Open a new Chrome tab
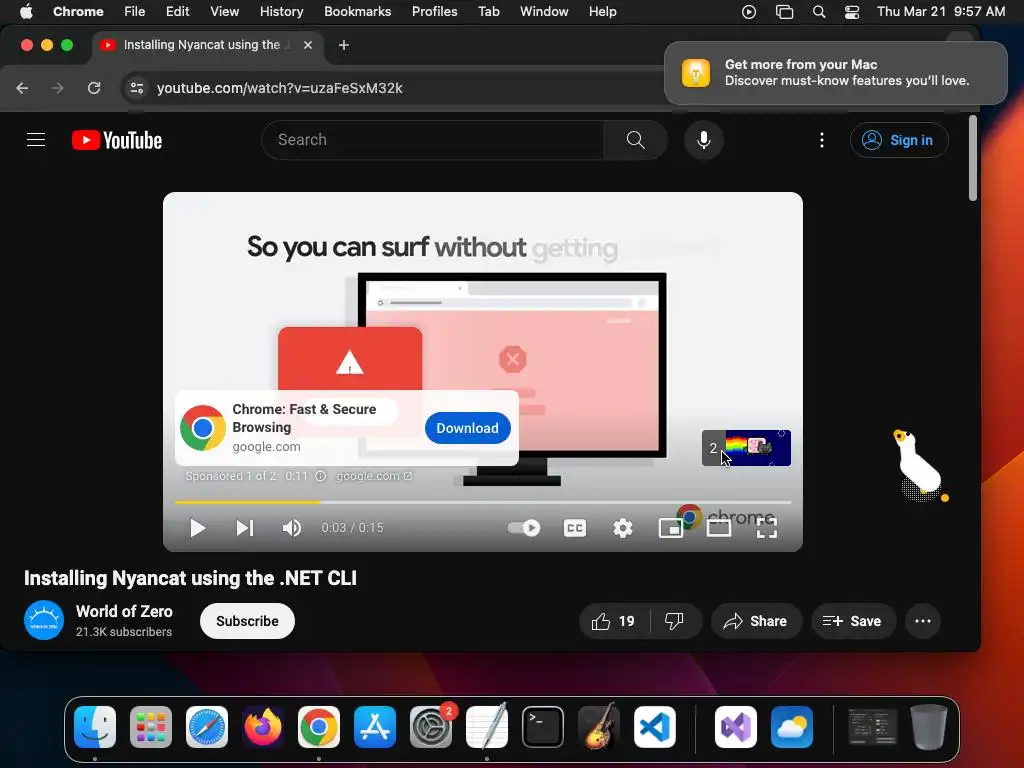This screenshot has height=768, width=1024. pos(344,45)
